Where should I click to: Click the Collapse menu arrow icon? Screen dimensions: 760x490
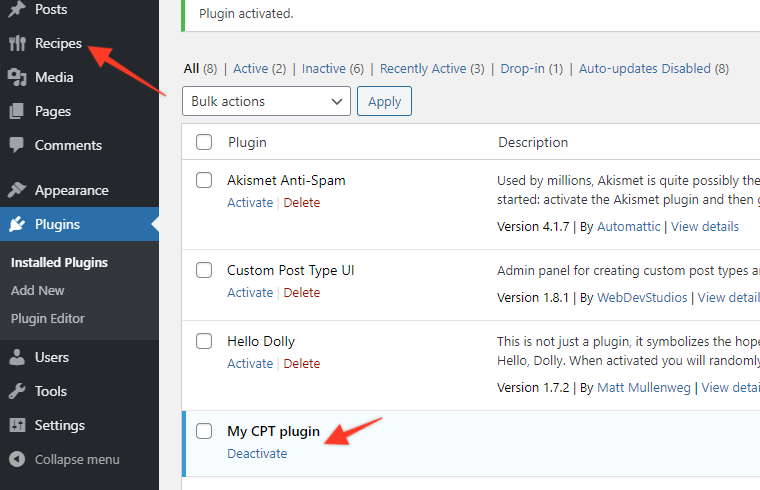pyautogui.click(x=17, y=459)
